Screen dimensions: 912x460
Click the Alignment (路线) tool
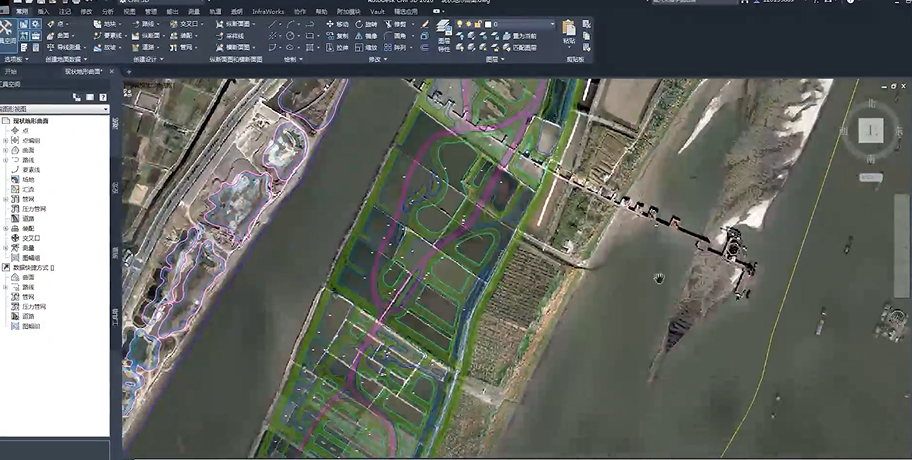(x=145, y=24)
